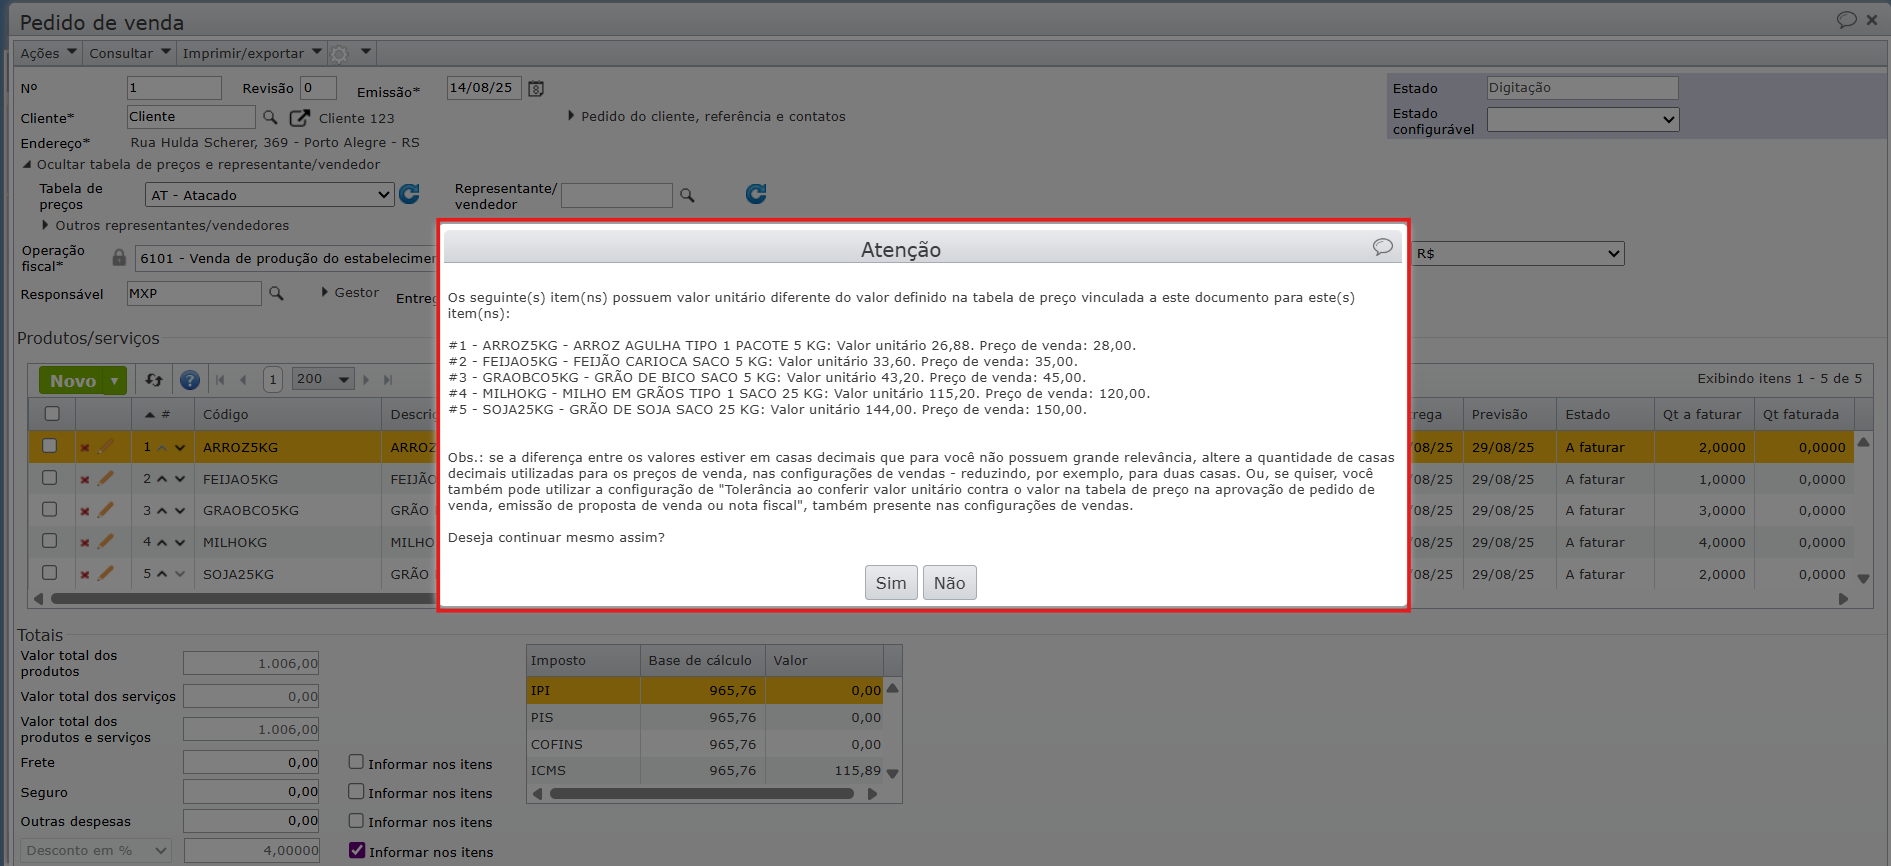Click the page number 1 field

pos(272,379)
